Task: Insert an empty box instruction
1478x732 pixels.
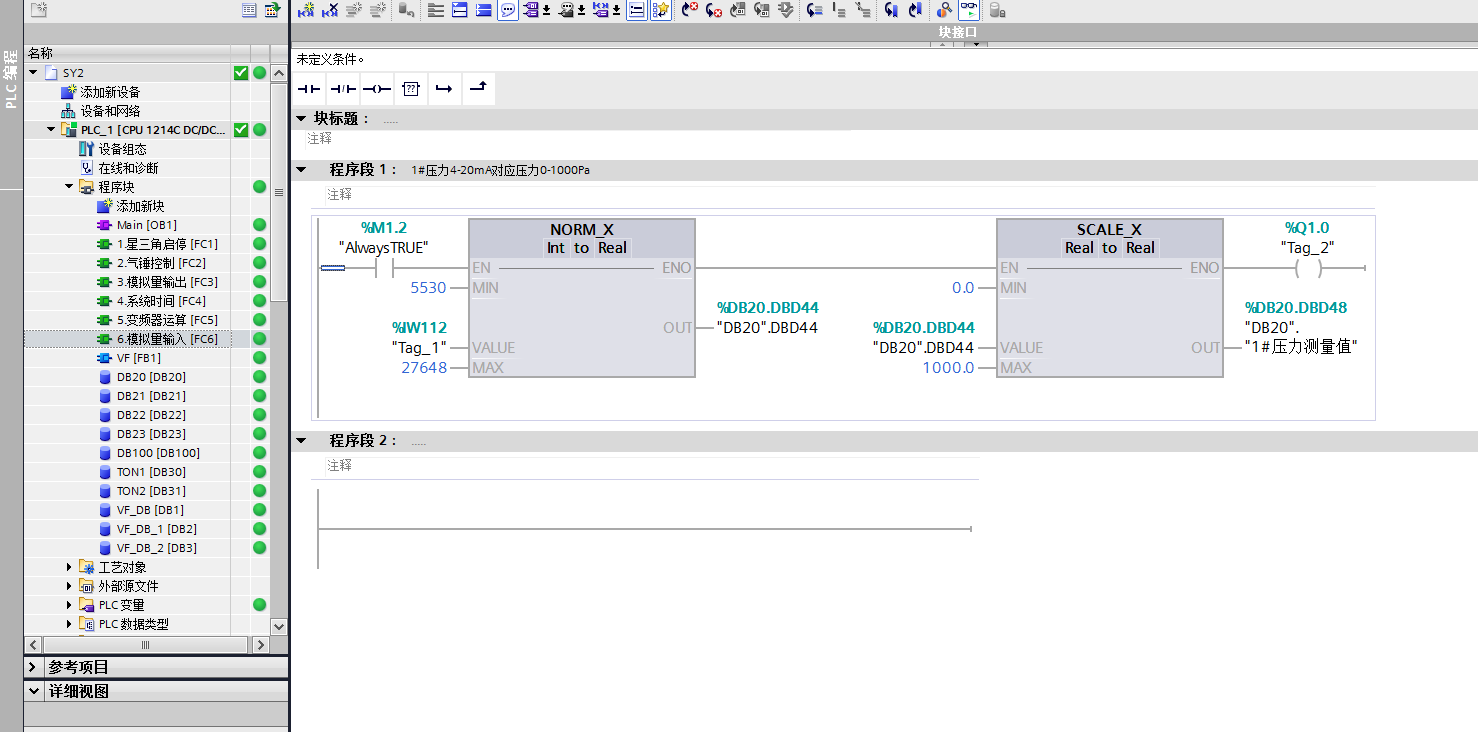Action: (x=411, y=89)
